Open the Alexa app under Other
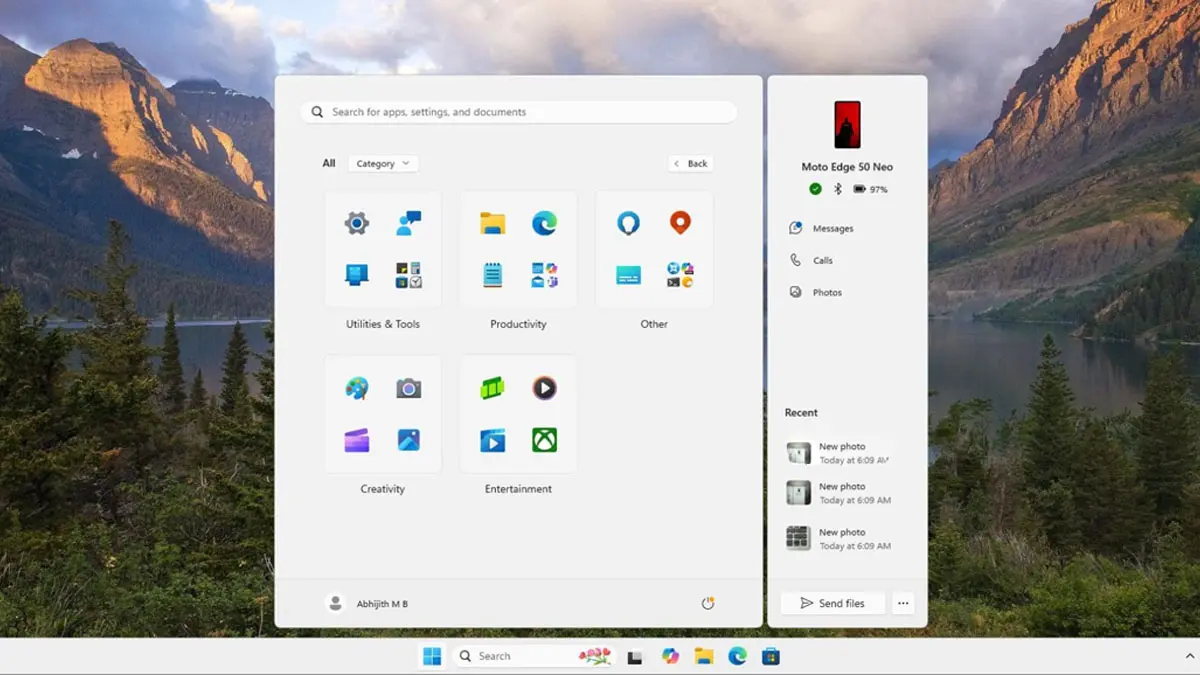 point(628,222)
